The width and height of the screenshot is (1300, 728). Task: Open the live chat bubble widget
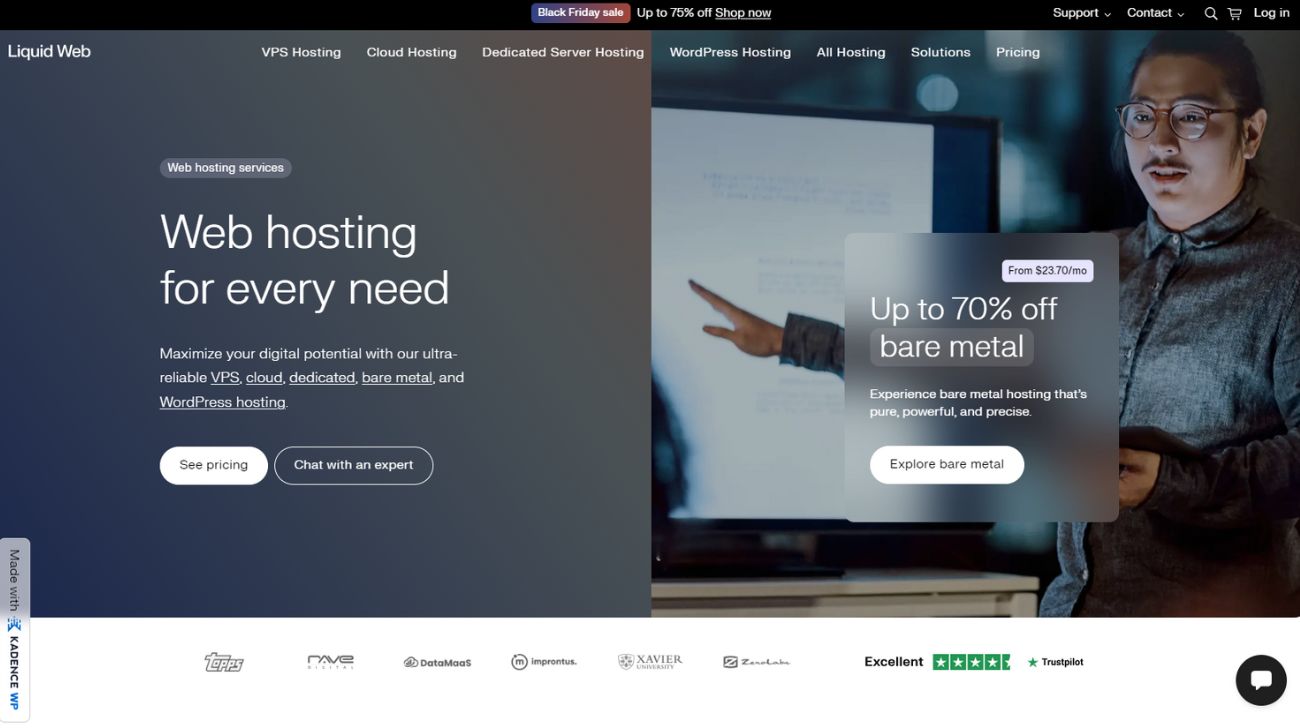pos(1261,680)
